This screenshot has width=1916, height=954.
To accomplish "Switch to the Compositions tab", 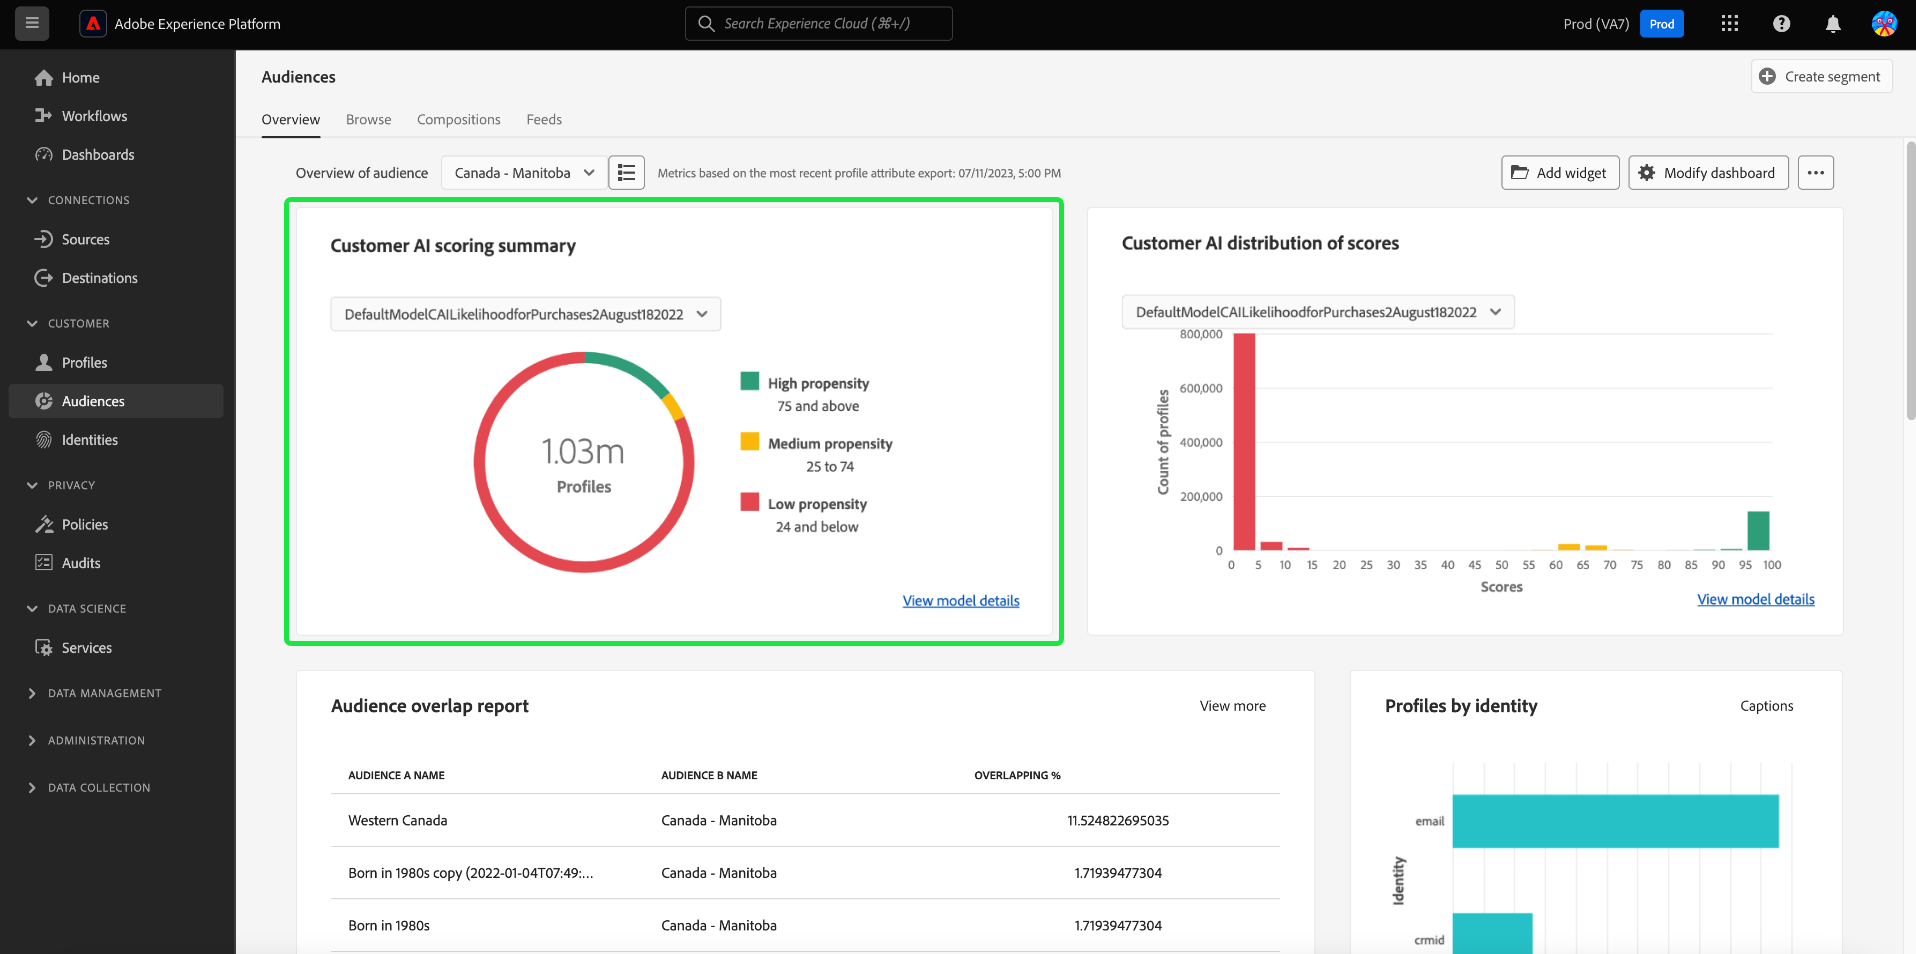I will coord(459,120).
